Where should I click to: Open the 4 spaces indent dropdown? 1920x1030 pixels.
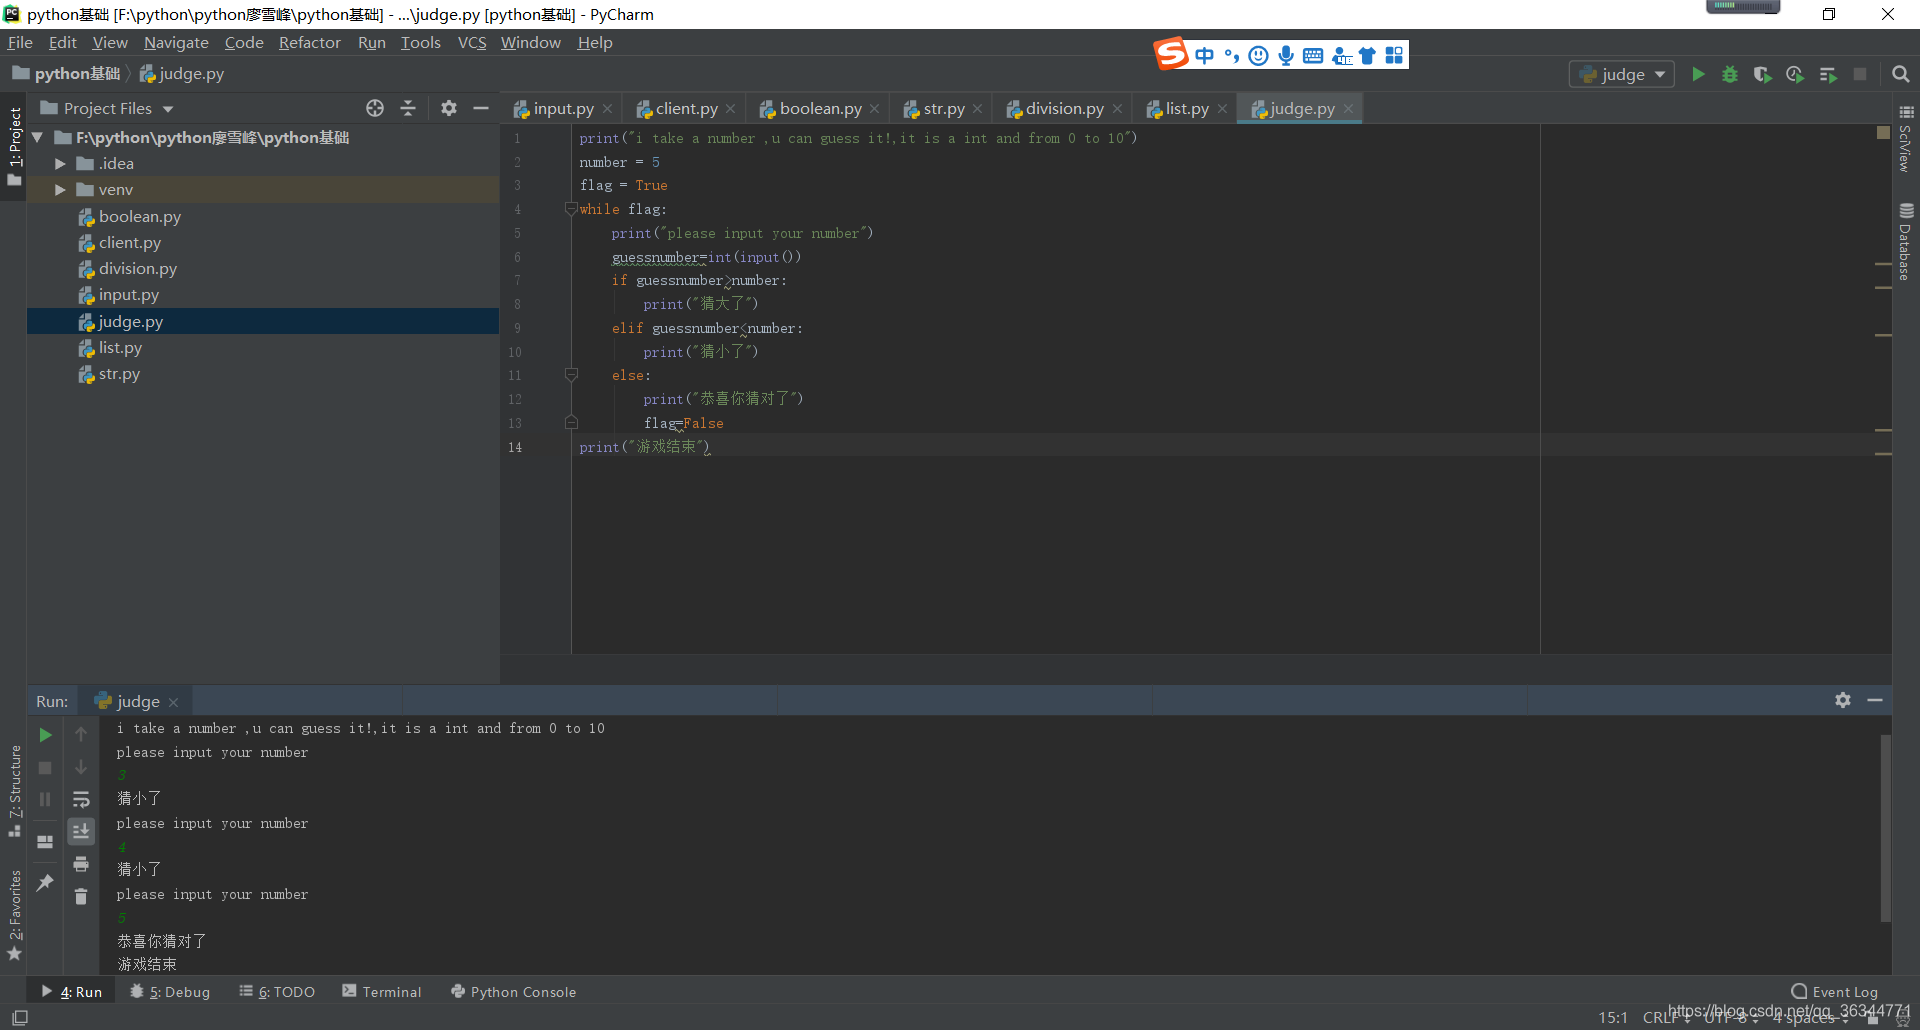[x=1810, y=1017]
